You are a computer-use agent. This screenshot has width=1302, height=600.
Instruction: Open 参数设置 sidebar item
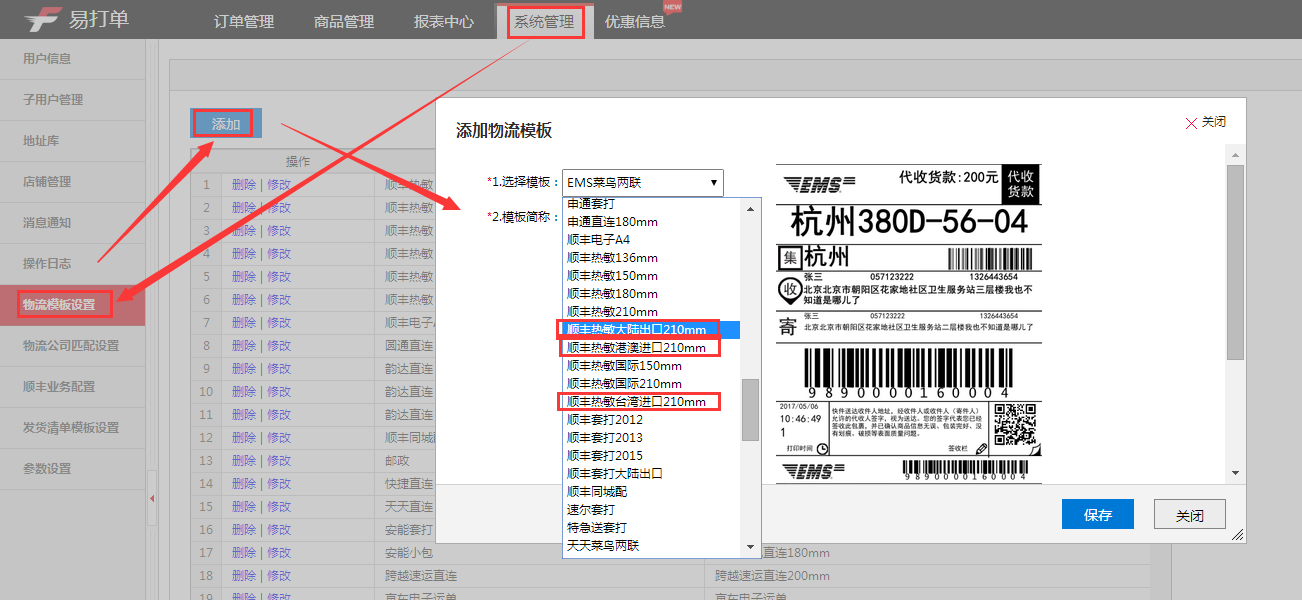(x=72, y=469)
